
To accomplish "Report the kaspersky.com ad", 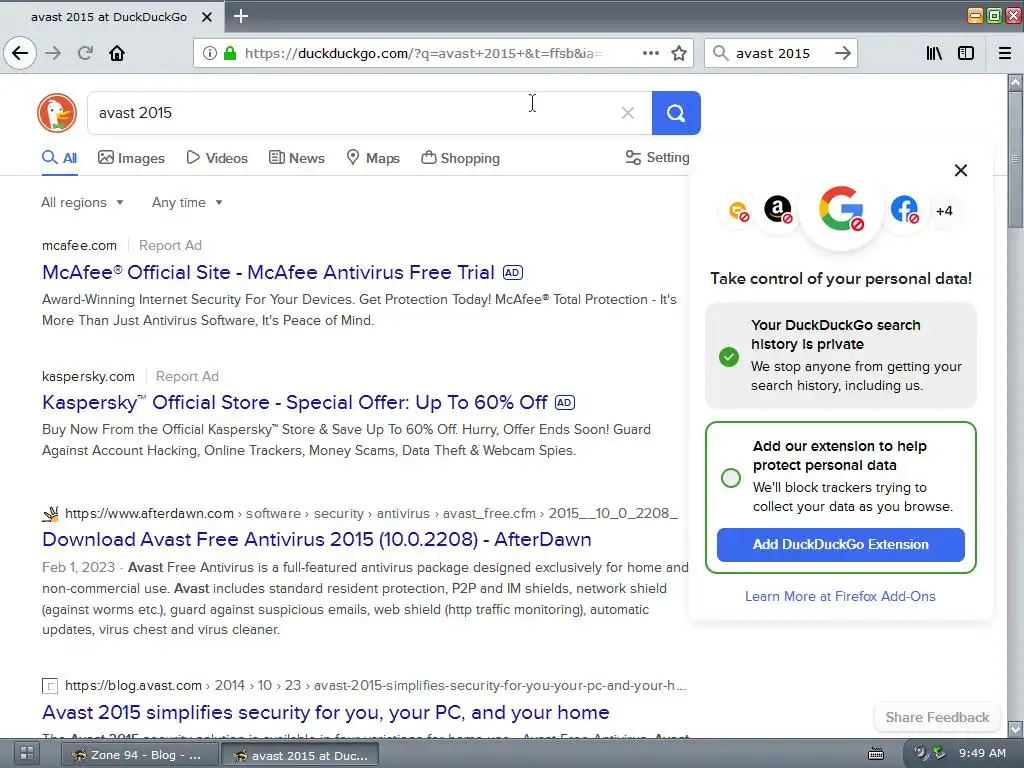I will tap(187, 376).
